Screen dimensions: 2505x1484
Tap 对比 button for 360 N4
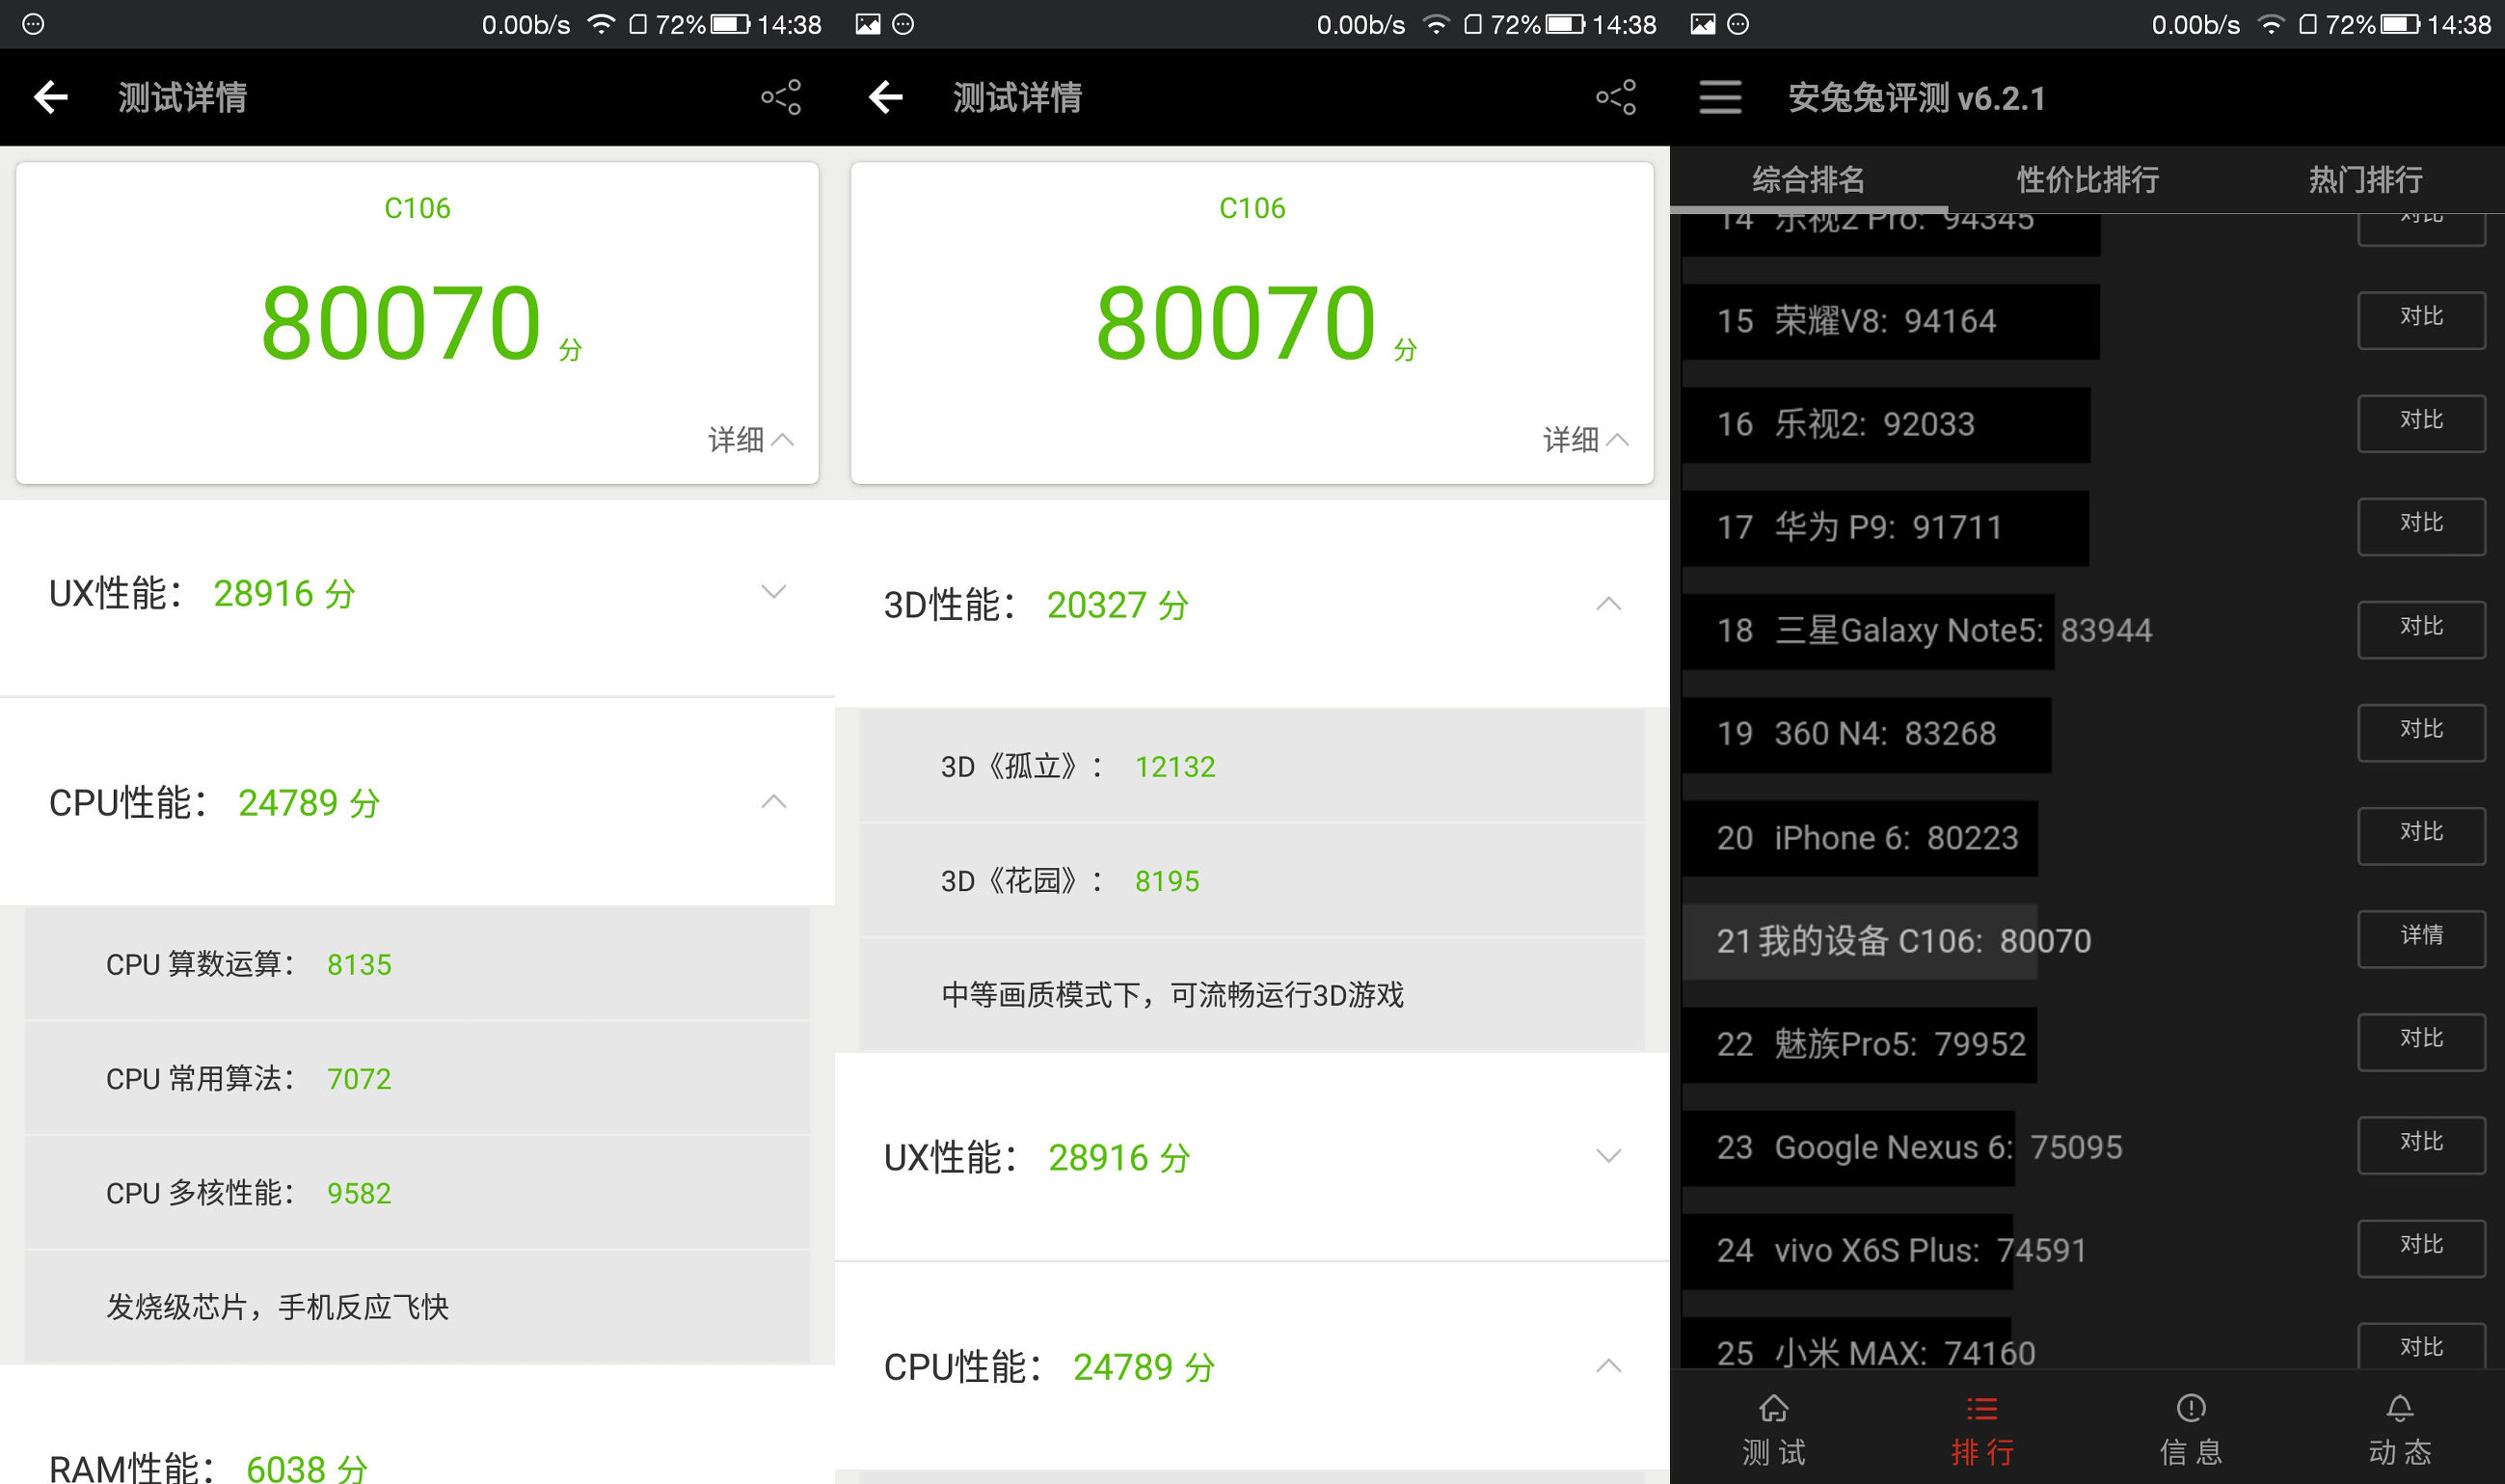2421,733
